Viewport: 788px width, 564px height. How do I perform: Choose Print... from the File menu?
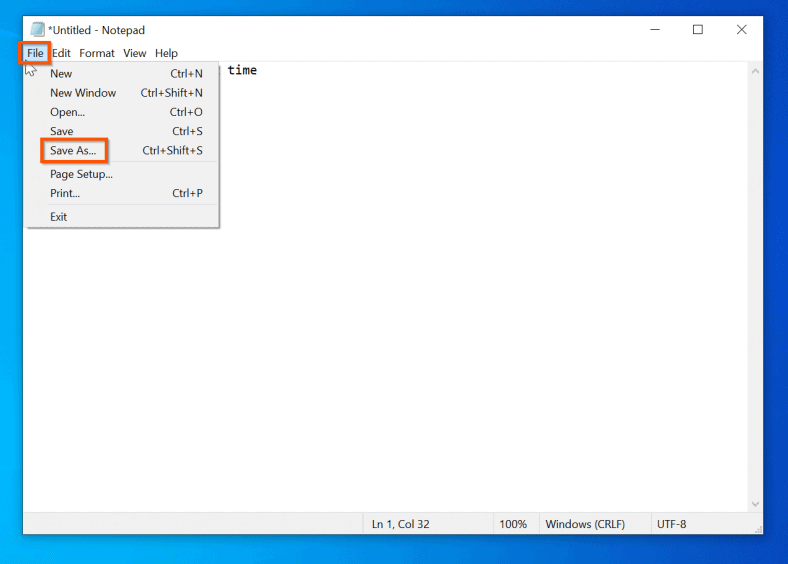coord(65,193)
